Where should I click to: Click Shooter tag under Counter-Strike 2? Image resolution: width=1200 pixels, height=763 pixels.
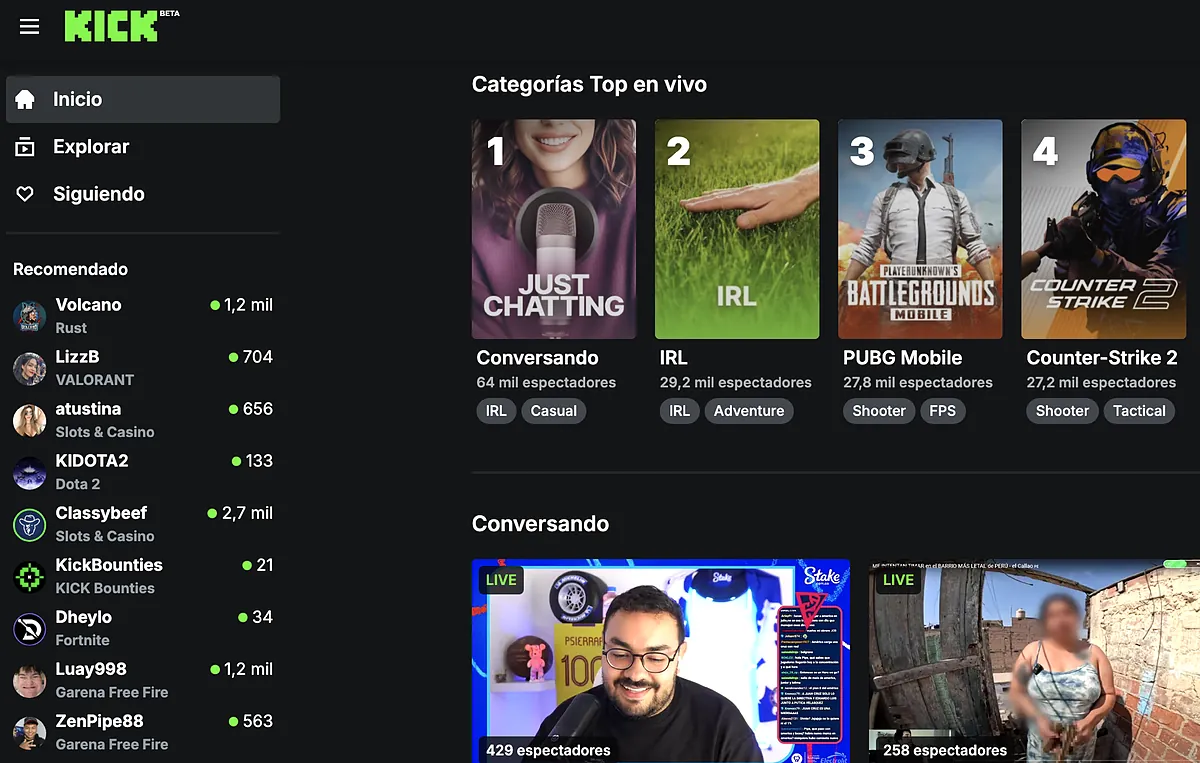[1062, 411]
